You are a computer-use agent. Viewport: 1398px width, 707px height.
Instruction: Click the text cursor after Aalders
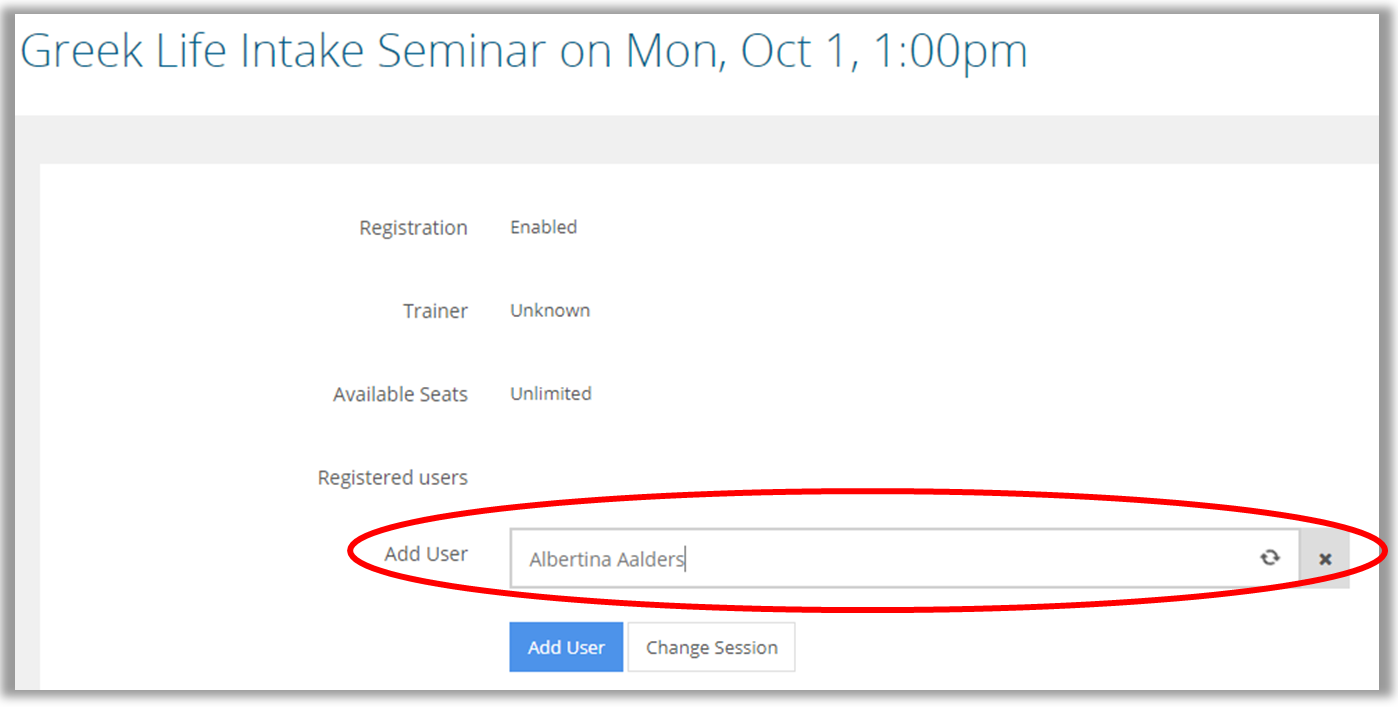click(686, 559)
